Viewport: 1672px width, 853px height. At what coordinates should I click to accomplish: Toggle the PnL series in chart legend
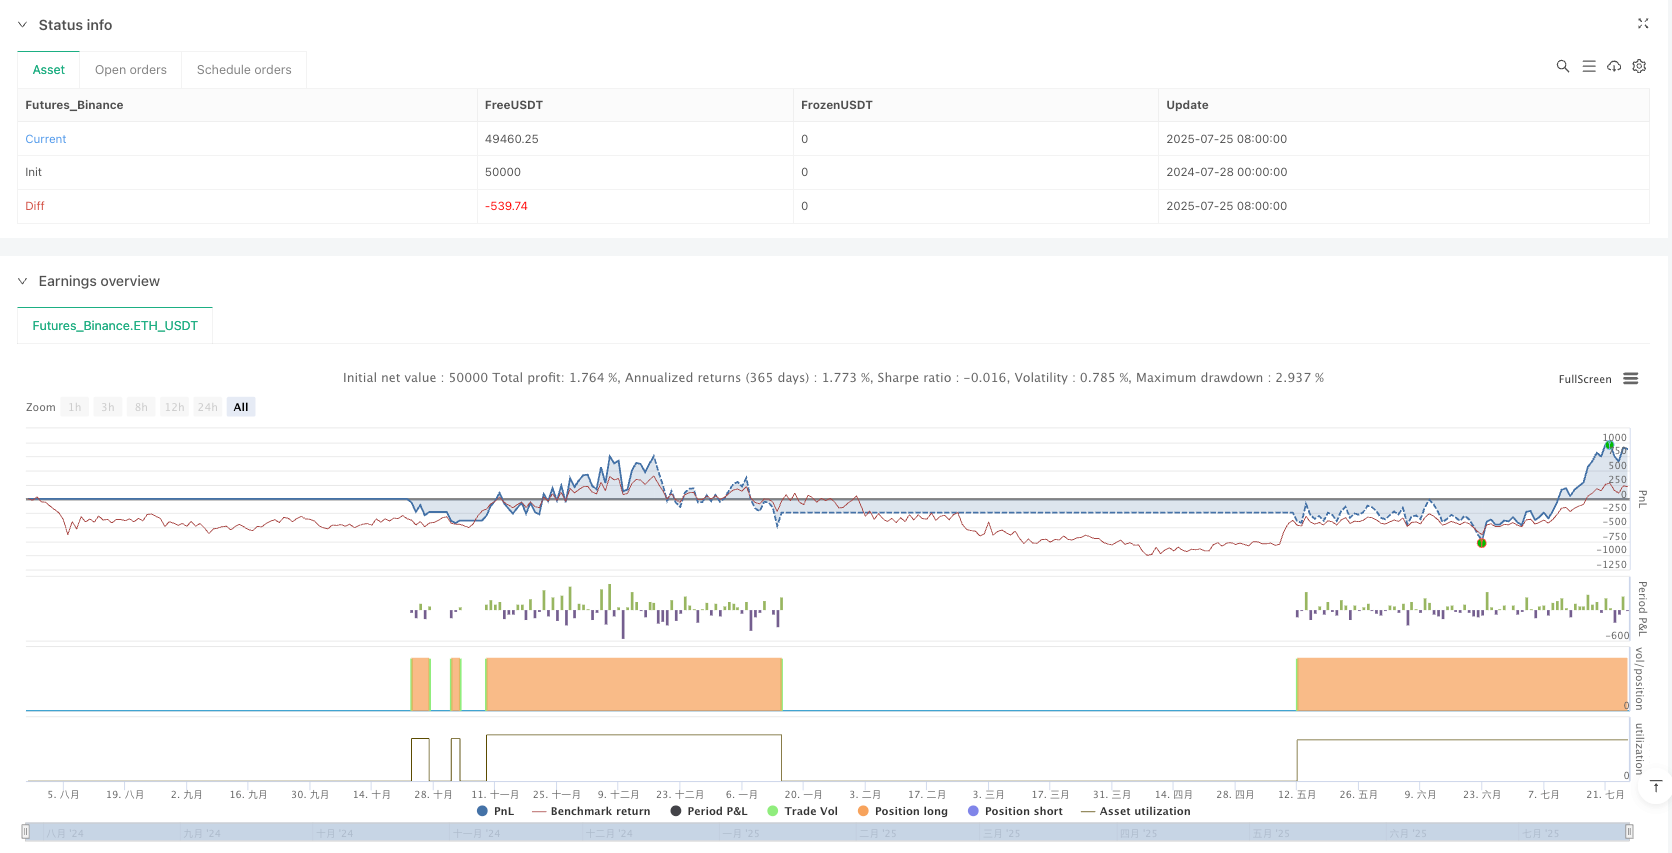click(x=495, y=811)
